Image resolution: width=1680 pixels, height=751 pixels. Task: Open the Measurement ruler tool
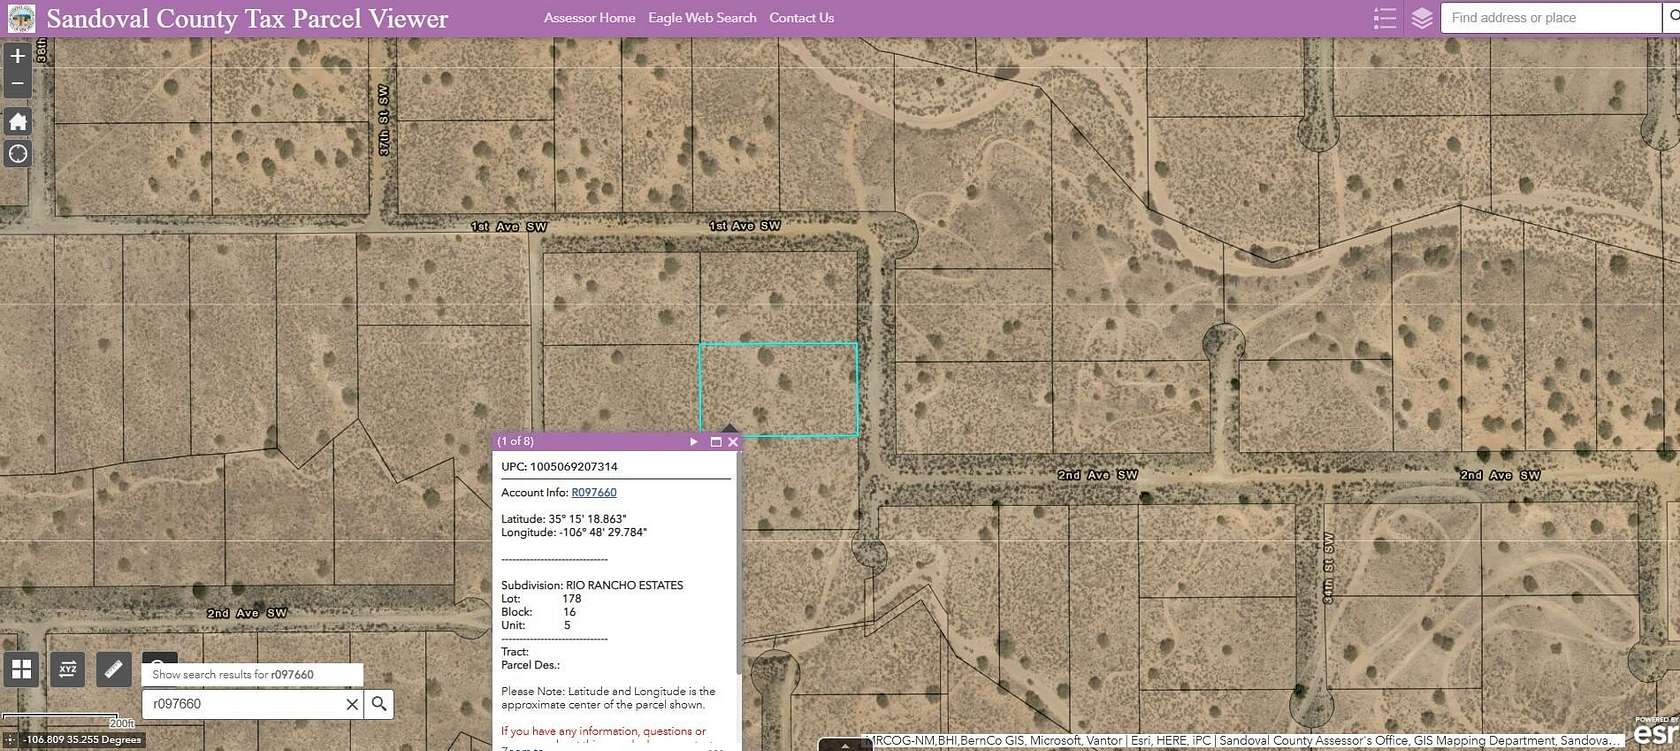coord(114,669)
